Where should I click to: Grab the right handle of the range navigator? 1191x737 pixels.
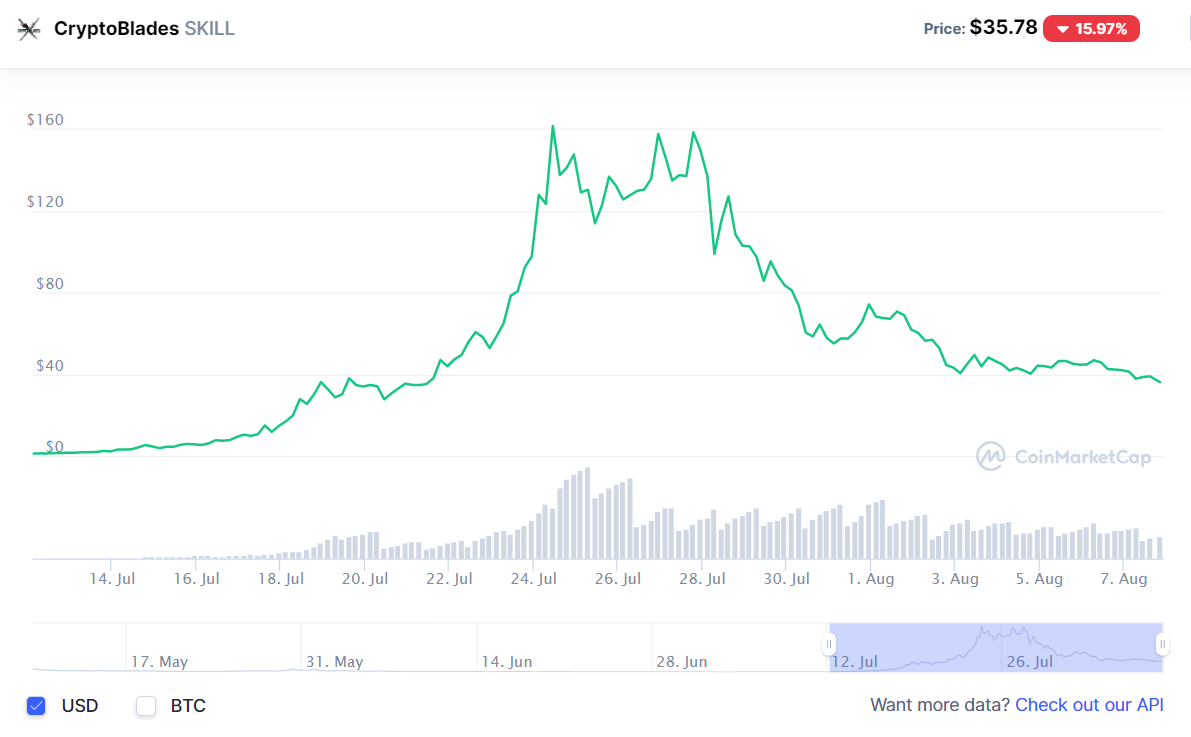(1163, 644)
